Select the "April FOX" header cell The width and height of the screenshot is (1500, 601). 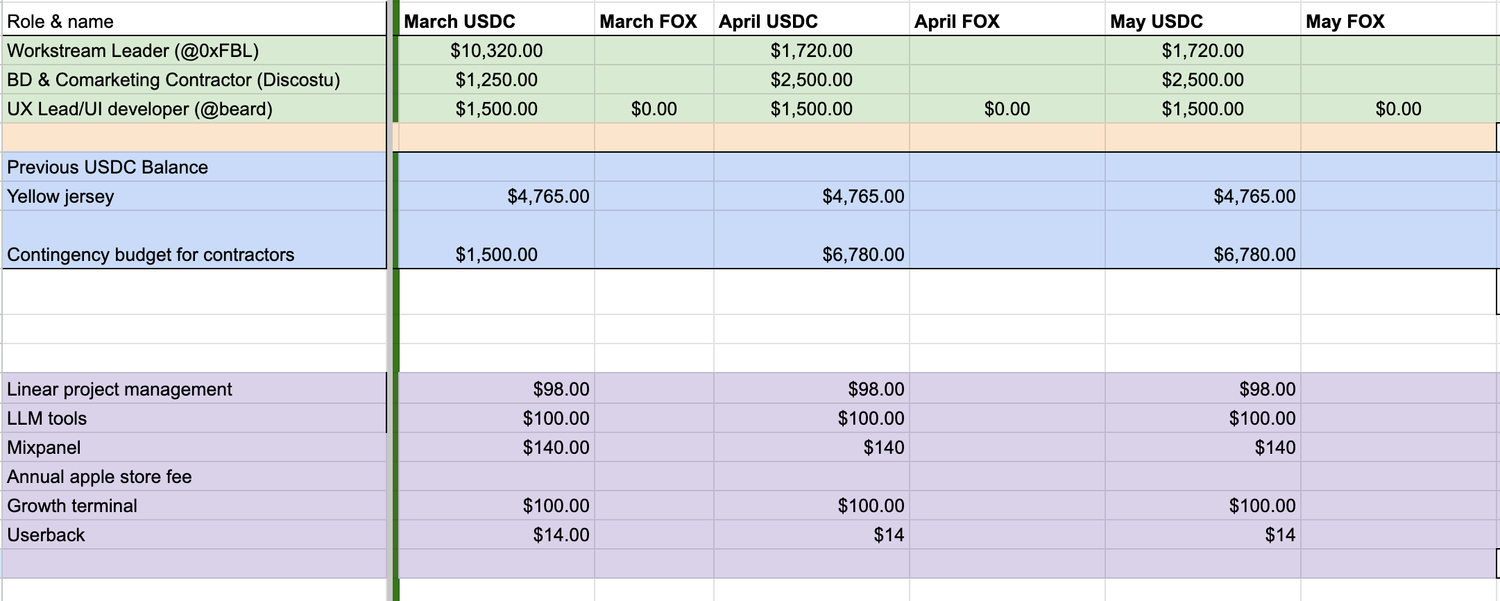coord(956,21)
